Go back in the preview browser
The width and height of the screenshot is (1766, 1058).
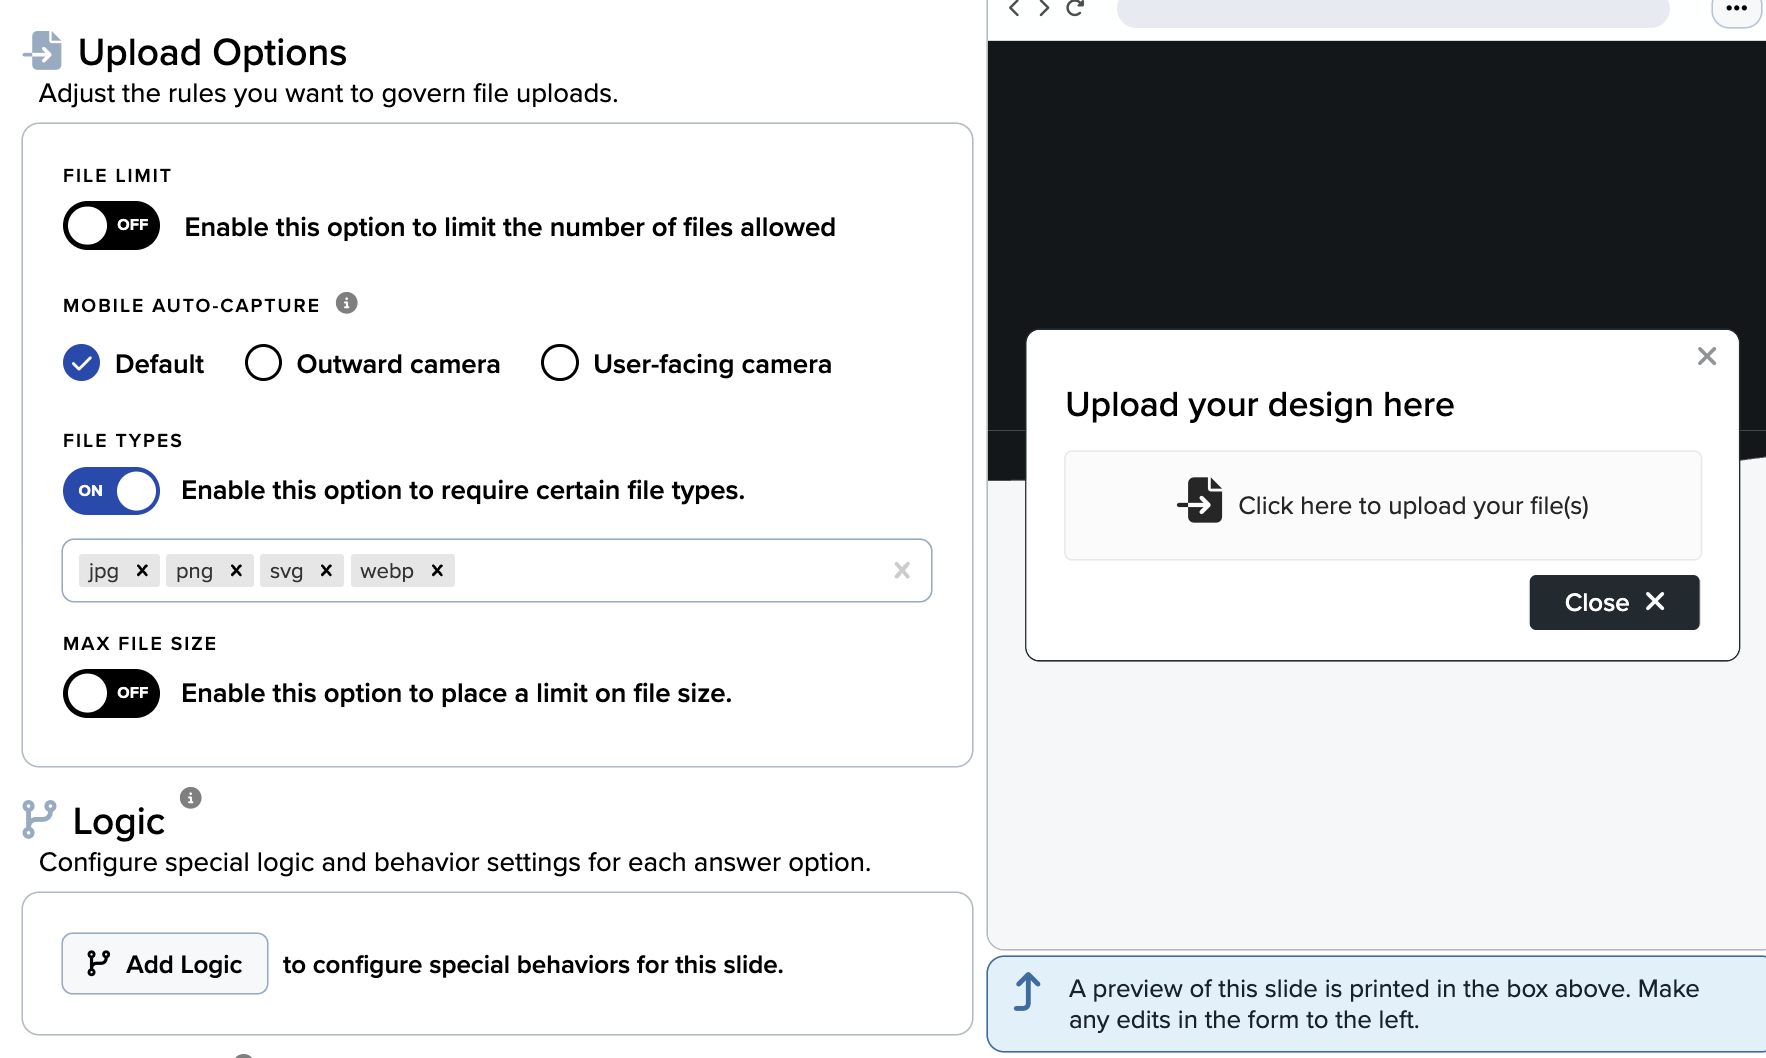[1014, 9]
